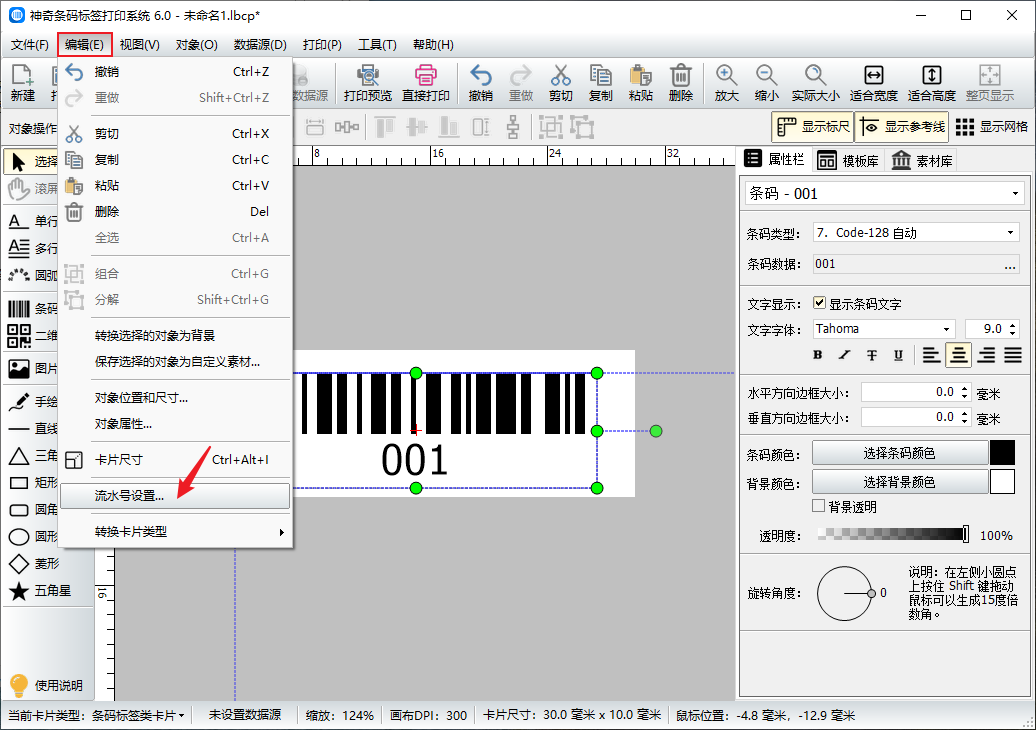Click the 缩小 zoom out icon
1036x730 pixels.
click(766, 83)
